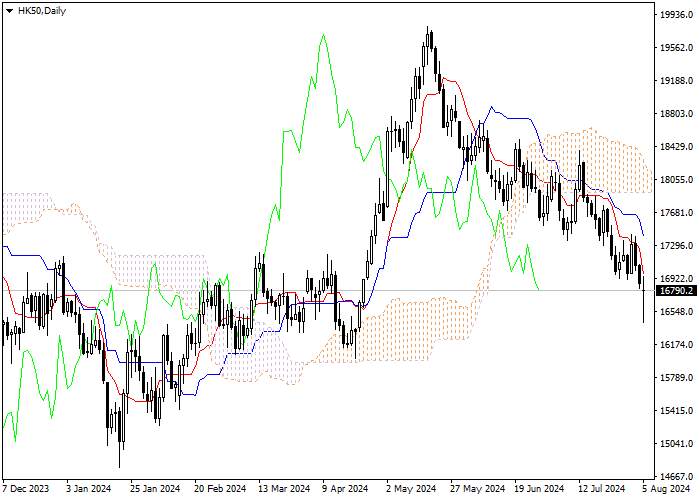This screenshot has height=500, width=700.
Task: Click the 18429.0 price axis label
Action: coord(676,147)
